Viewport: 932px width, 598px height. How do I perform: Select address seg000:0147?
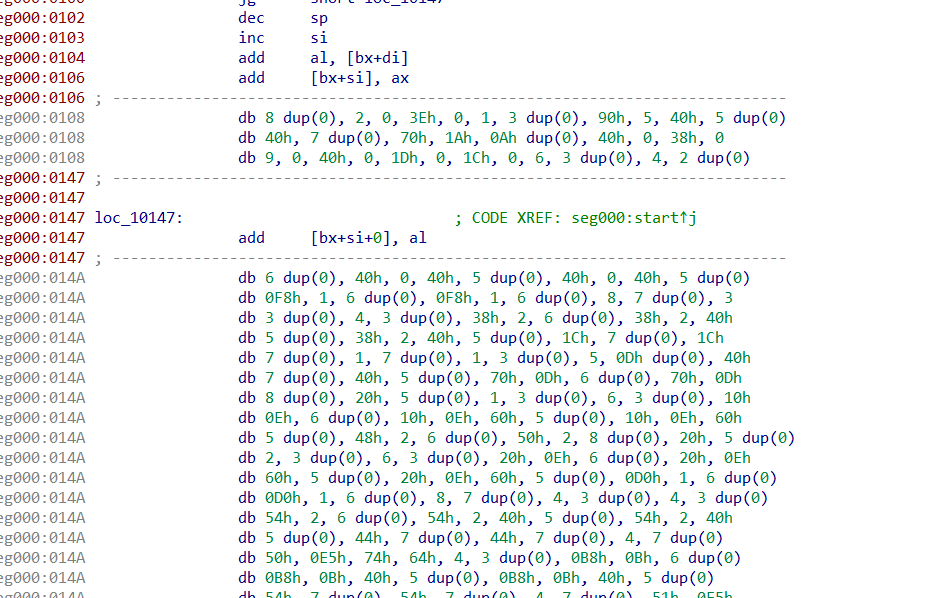click(40, 217)
